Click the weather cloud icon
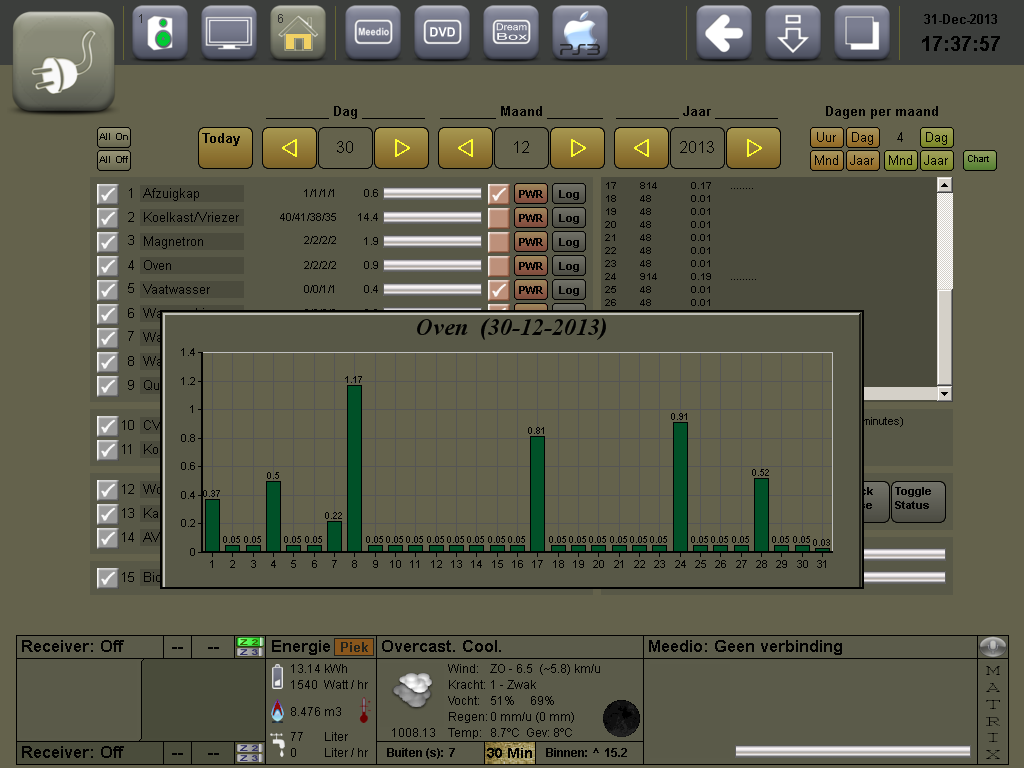Screen dimensions: 1024x768 tap(413, 691)
